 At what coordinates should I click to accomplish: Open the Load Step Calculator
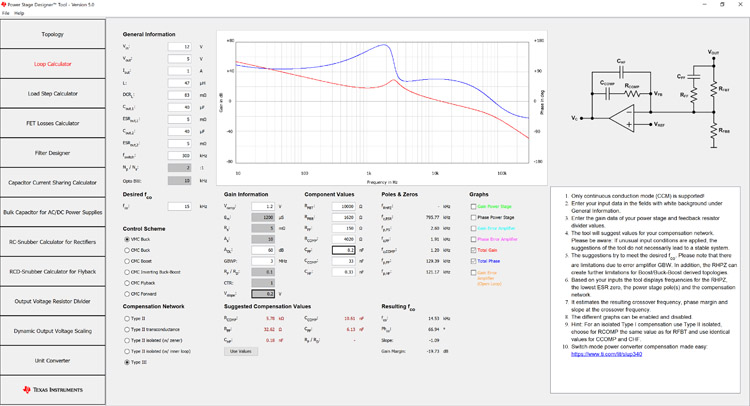(53, 94)
